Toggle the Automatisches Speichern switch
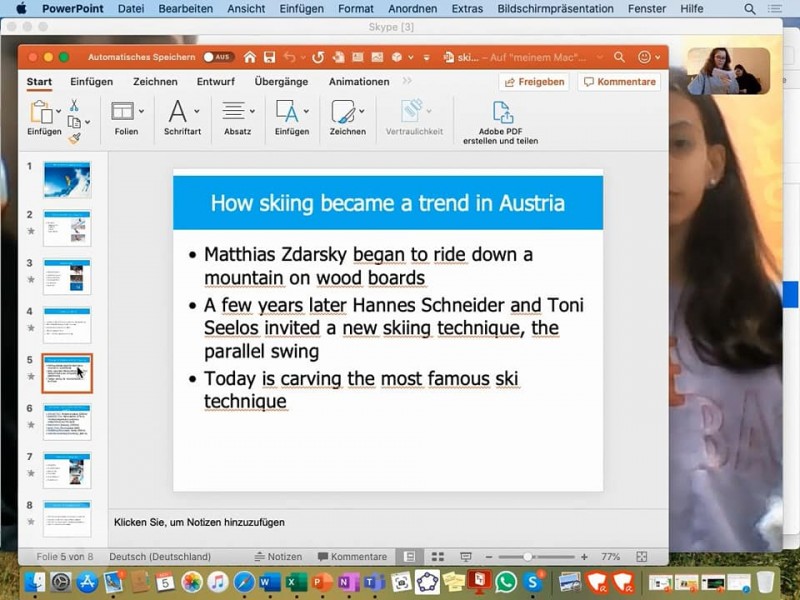The width and height of the screenshot is (800, 600). click(x=218, y=57)
